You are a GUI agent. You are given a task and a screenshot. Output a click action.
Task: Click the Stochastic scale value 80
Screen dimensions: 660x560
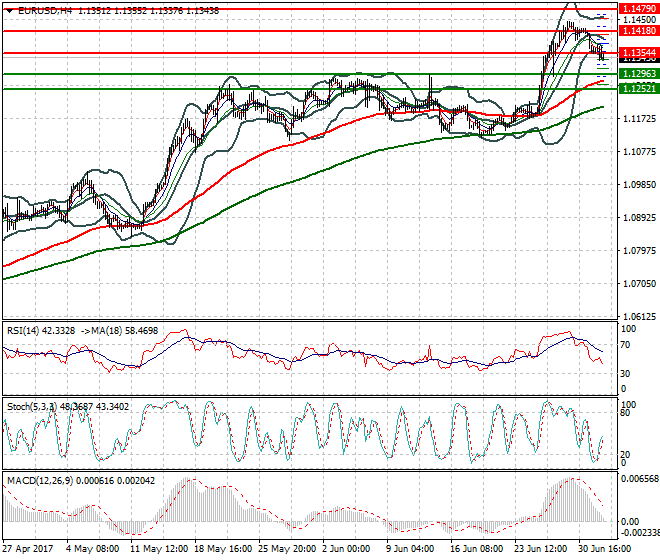(x=625, y=413)
